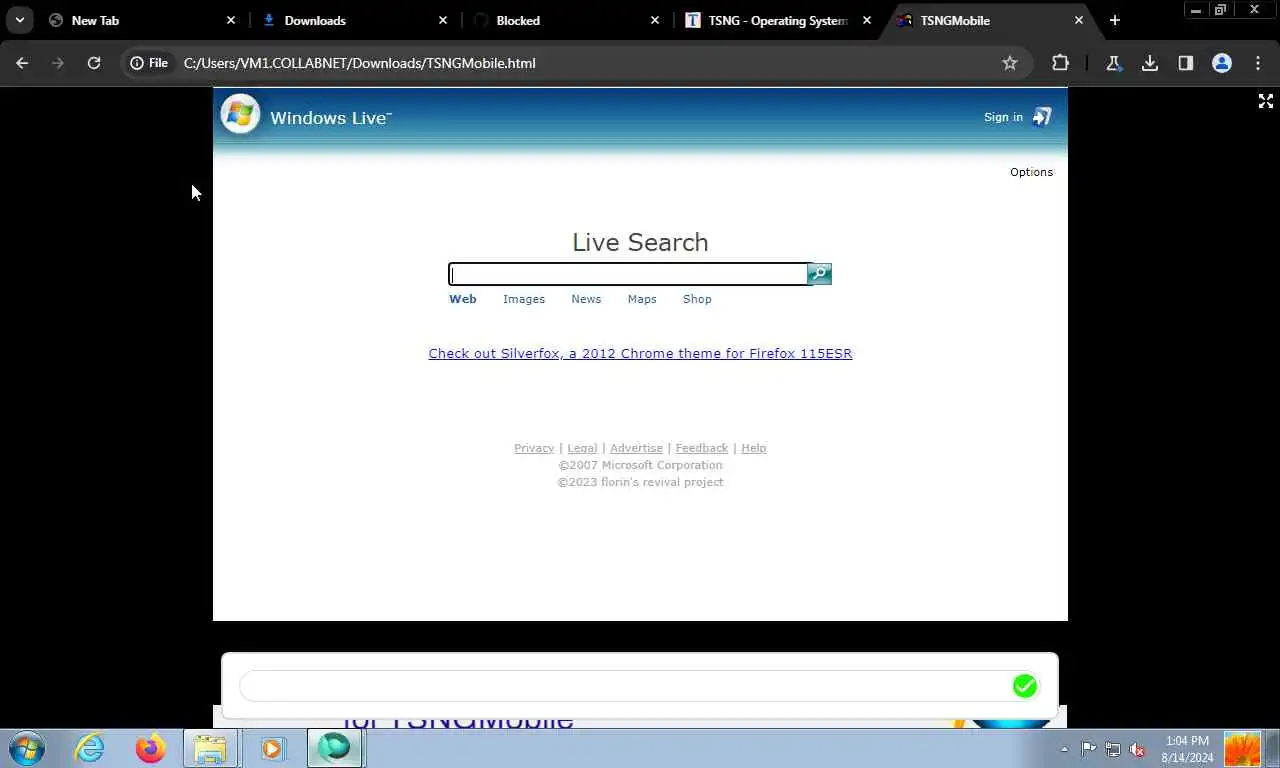Image resolution: width=1280 pixels, height=768 pixels.
Task: Open the Legal footer link
Action: click(582, 448)
